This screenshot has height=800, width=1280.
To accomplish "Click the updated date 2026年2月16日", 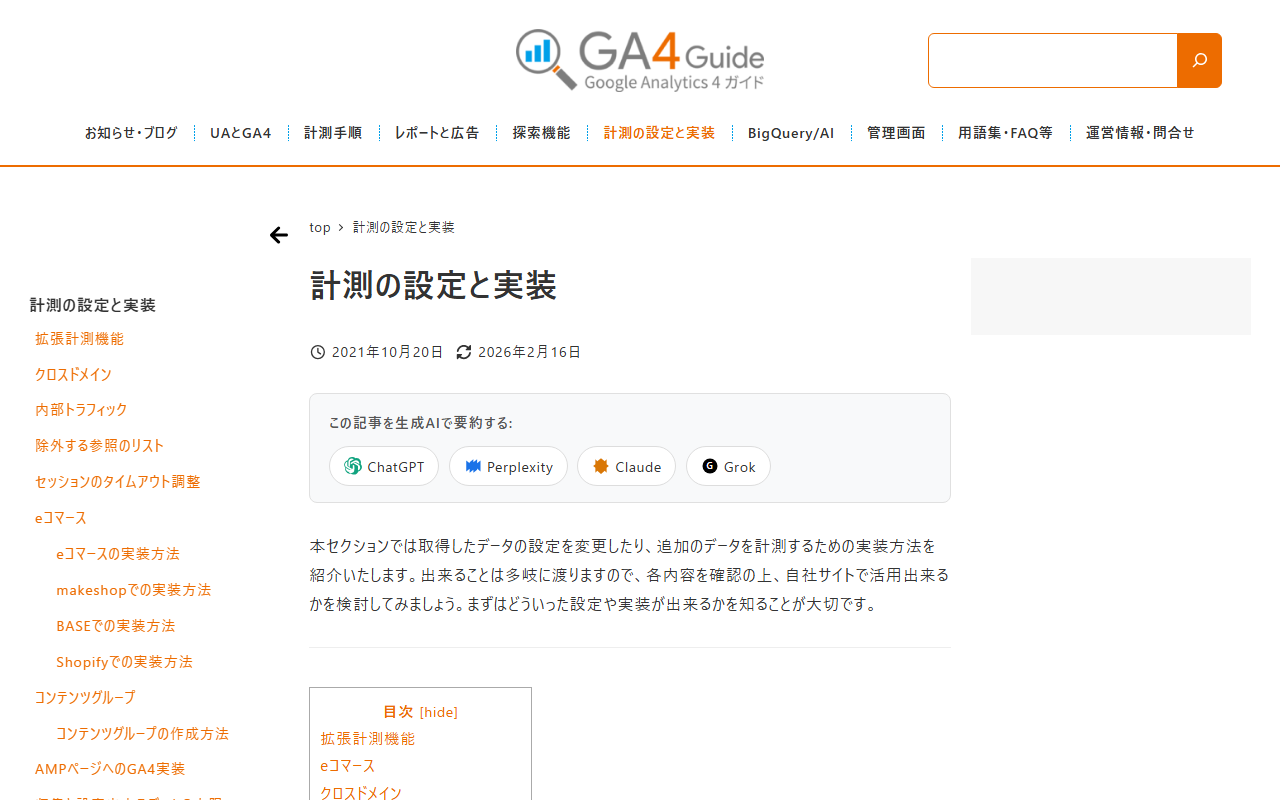I will [529, 352].
